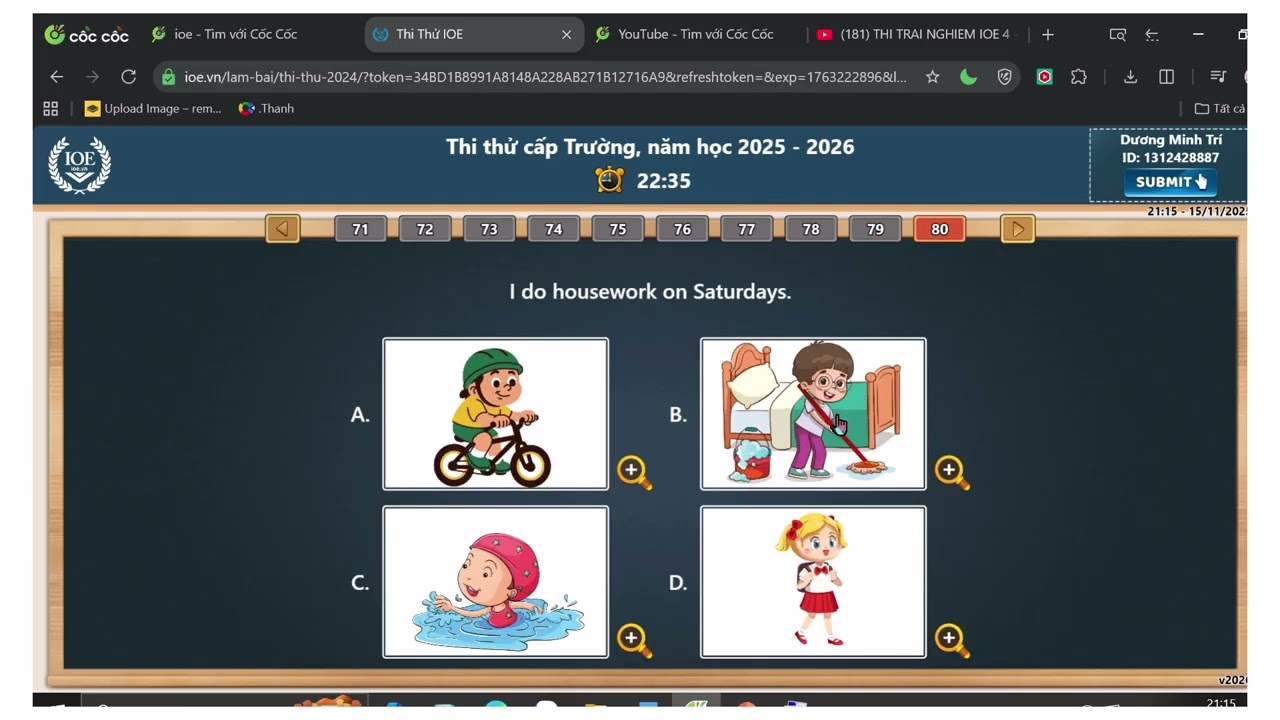Open the apps grid in the bookmarks bar
The height and width of the screenshot is (720, 1280).
click(51, 109)
